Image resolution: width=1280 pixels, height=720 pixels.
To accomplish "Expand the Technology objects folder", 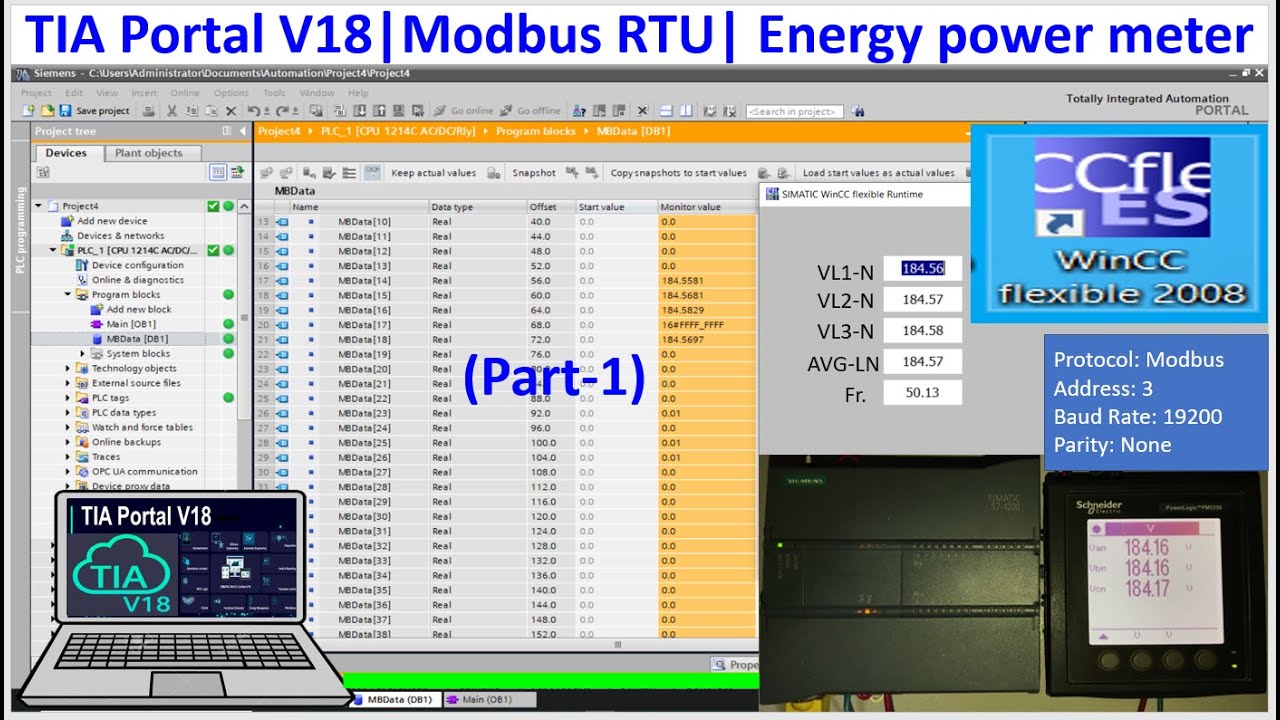I will 68,369.
